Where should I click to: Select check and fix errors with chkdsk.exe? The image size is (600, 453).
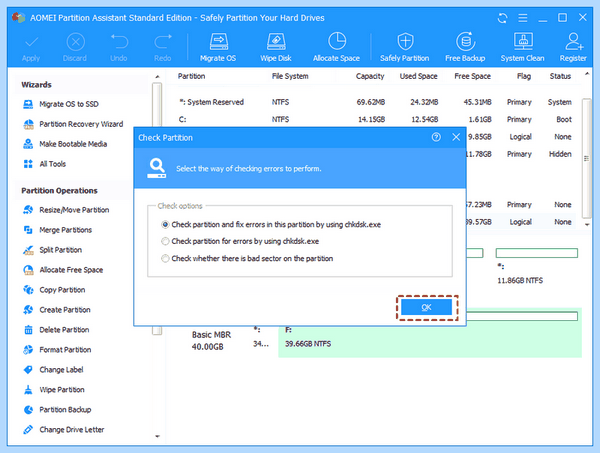pyautogui.click(x=271, y=225)
